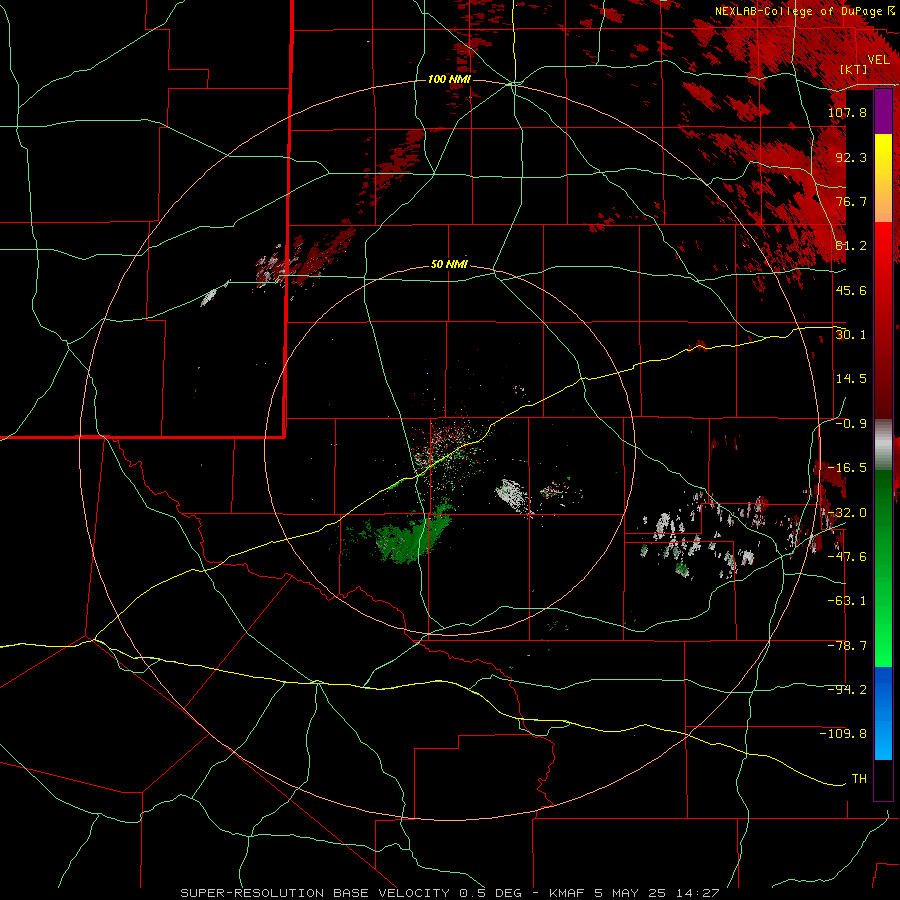The height and width of the screenshot is (900, 900).
Task: Select the -32.0 velocity scale value
Action: (x=847, y=512)
